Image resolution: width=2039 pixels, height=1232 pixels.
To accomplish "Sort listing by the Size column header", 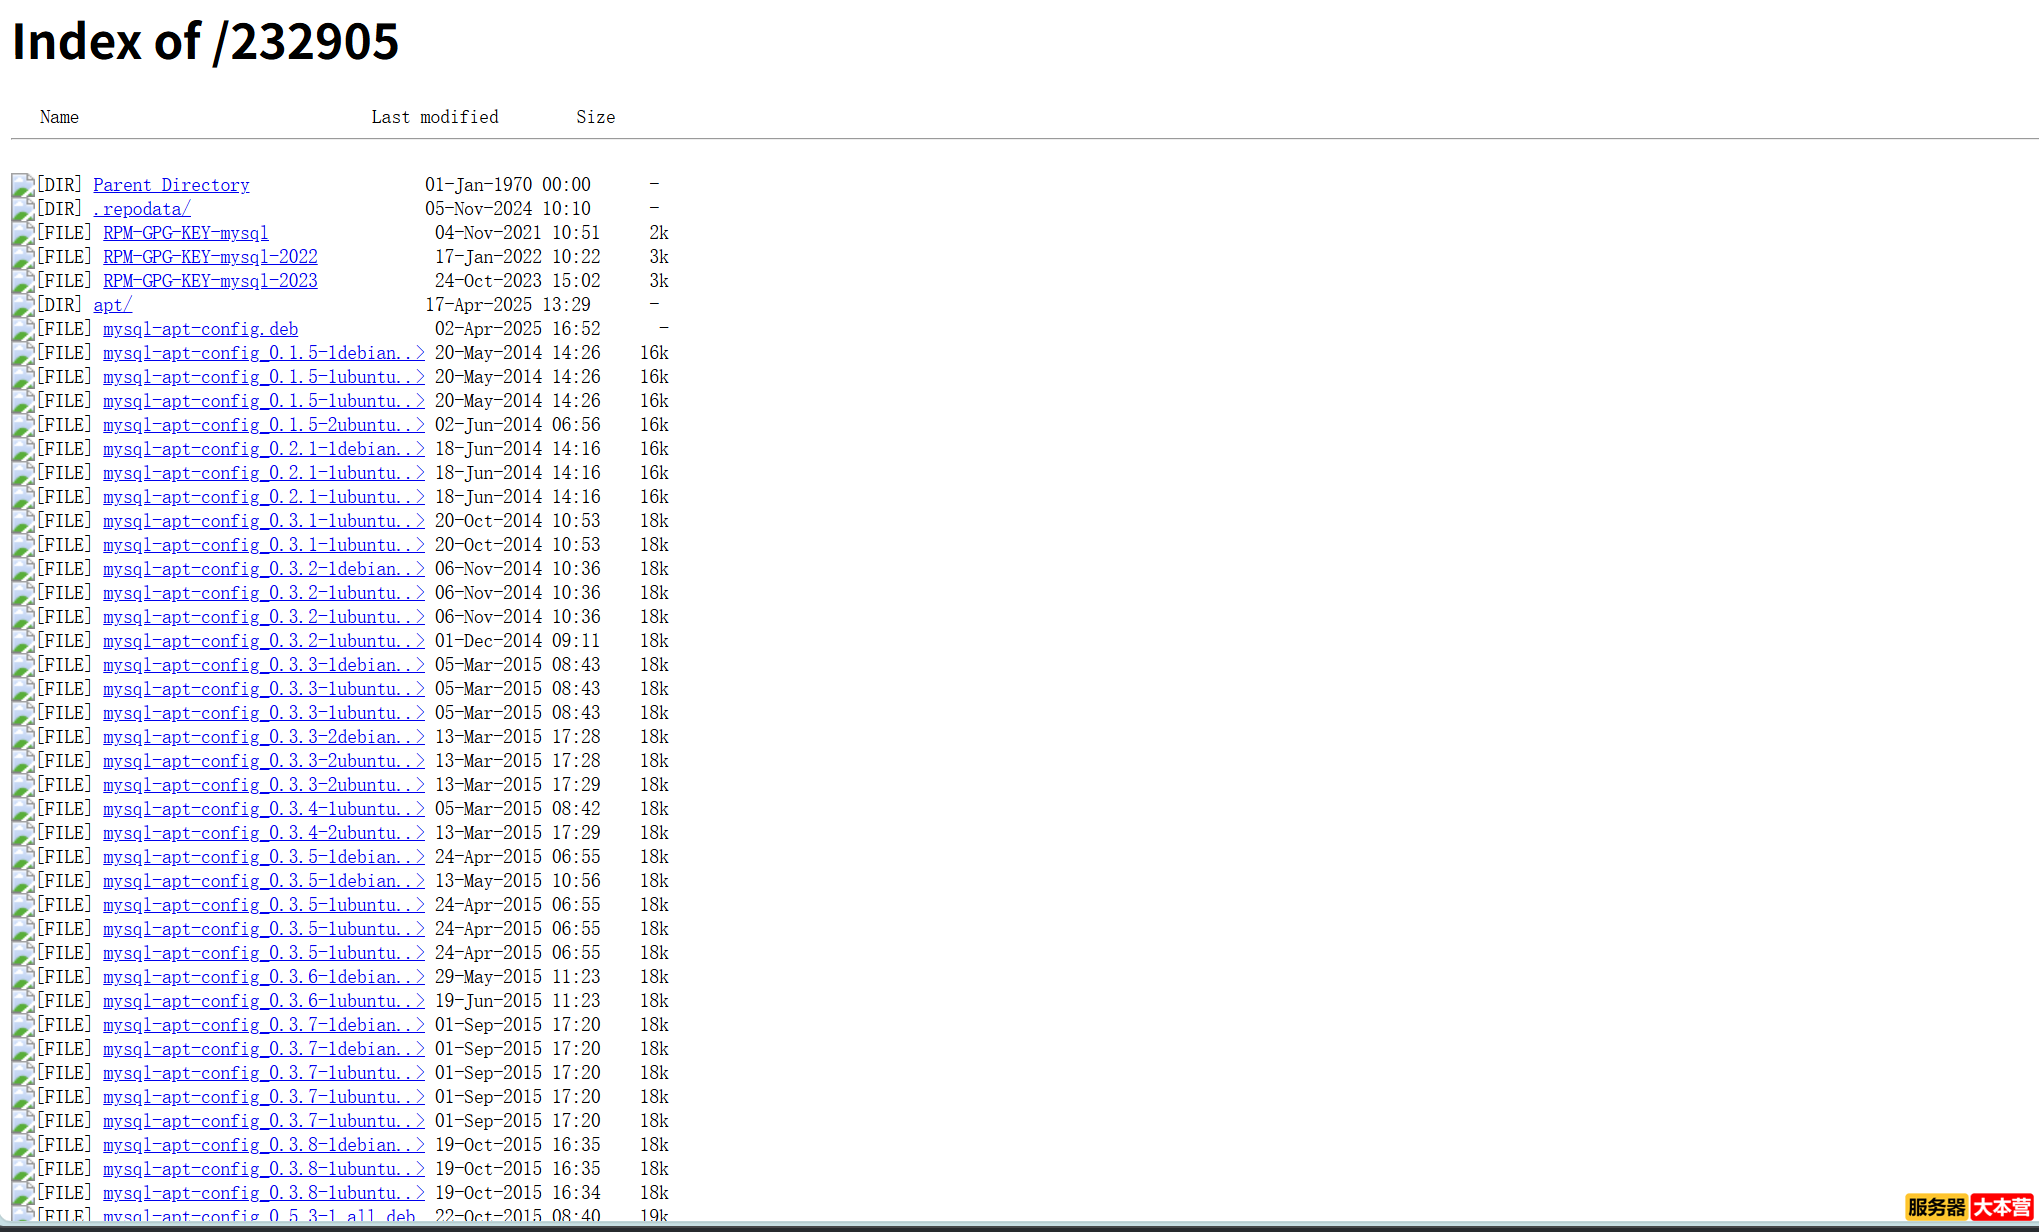I will point(595,117).
